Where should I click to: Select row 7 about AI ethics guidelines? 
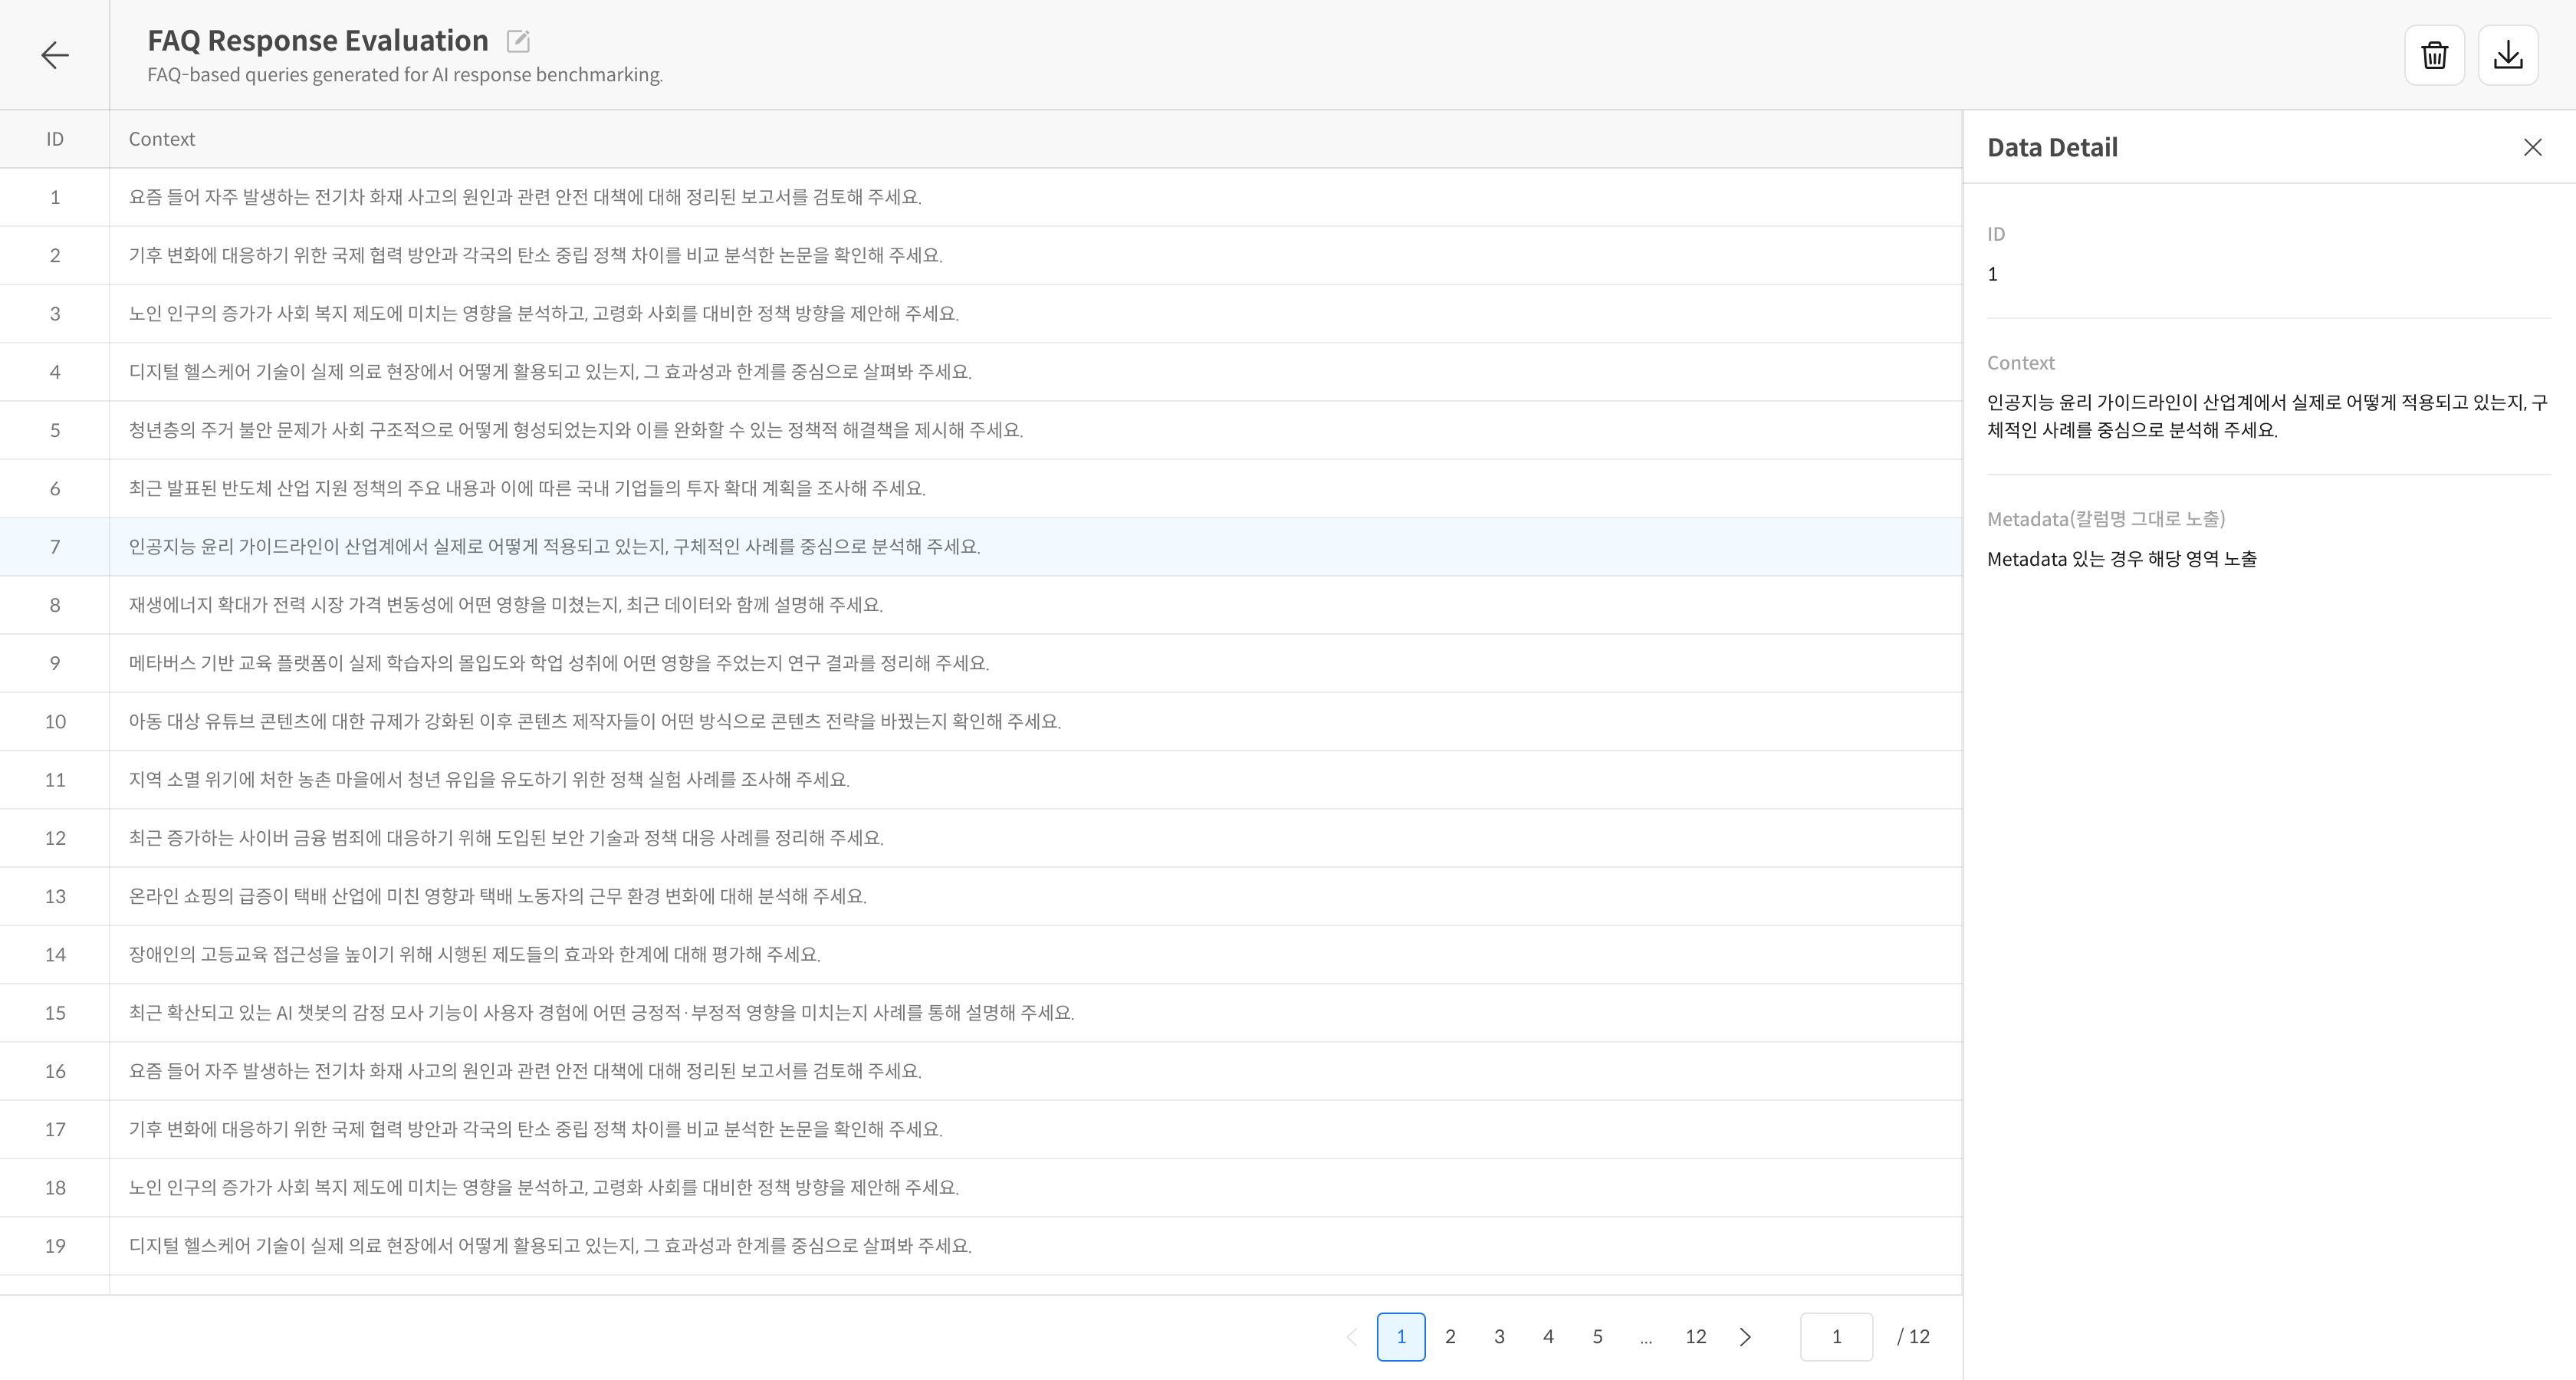pyautogui.click(x=554, y=547)
